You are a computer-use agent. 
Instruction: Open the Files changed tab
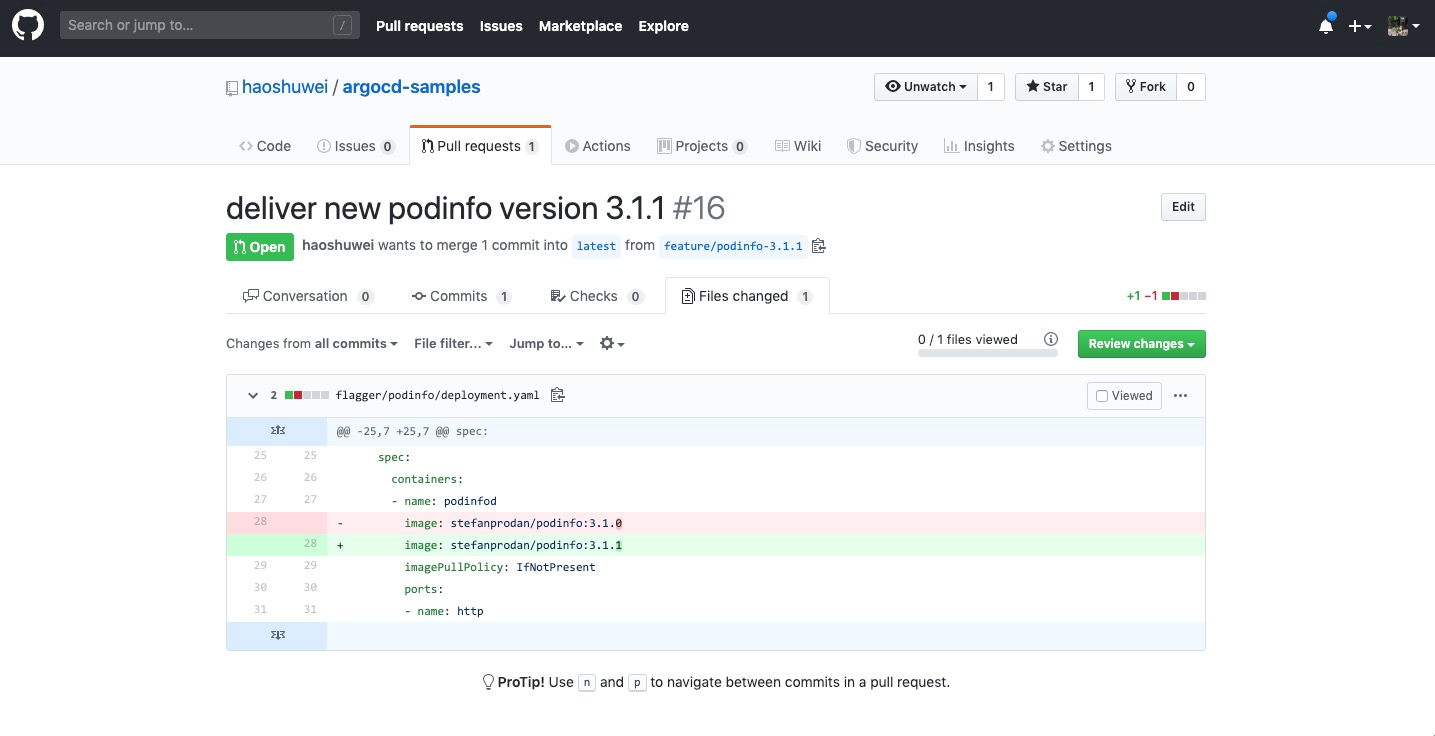(x=747, y=296)
